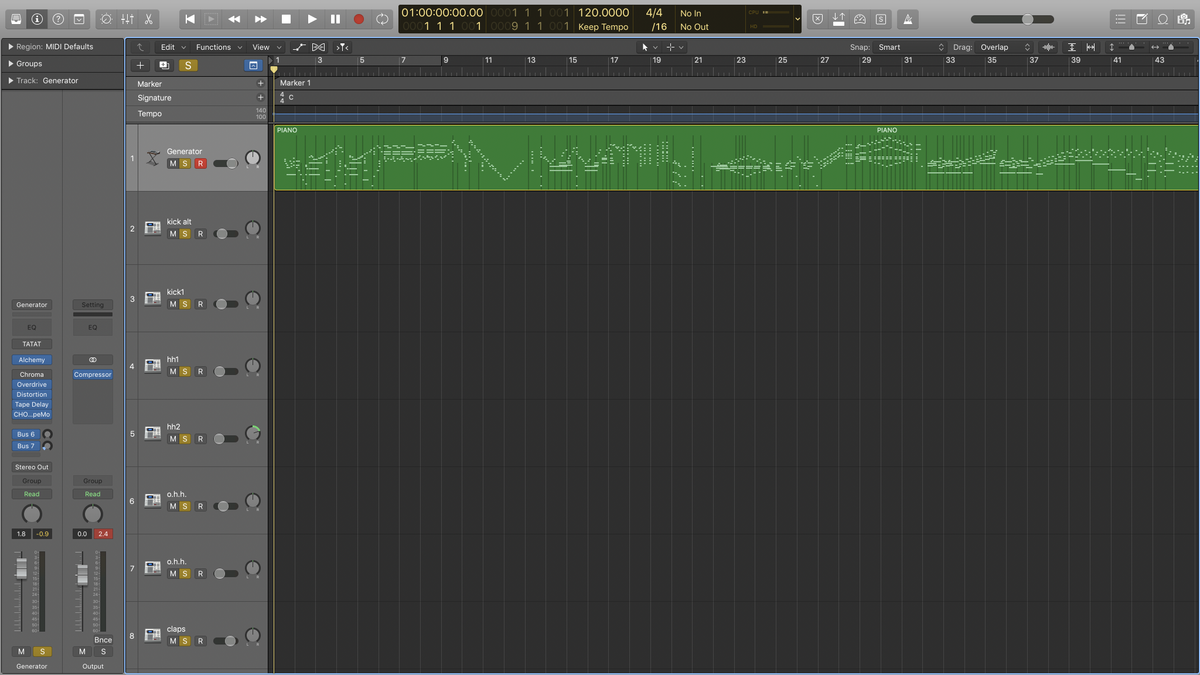Open the Functions menu
1200x675 pixels.
[215, 46]
